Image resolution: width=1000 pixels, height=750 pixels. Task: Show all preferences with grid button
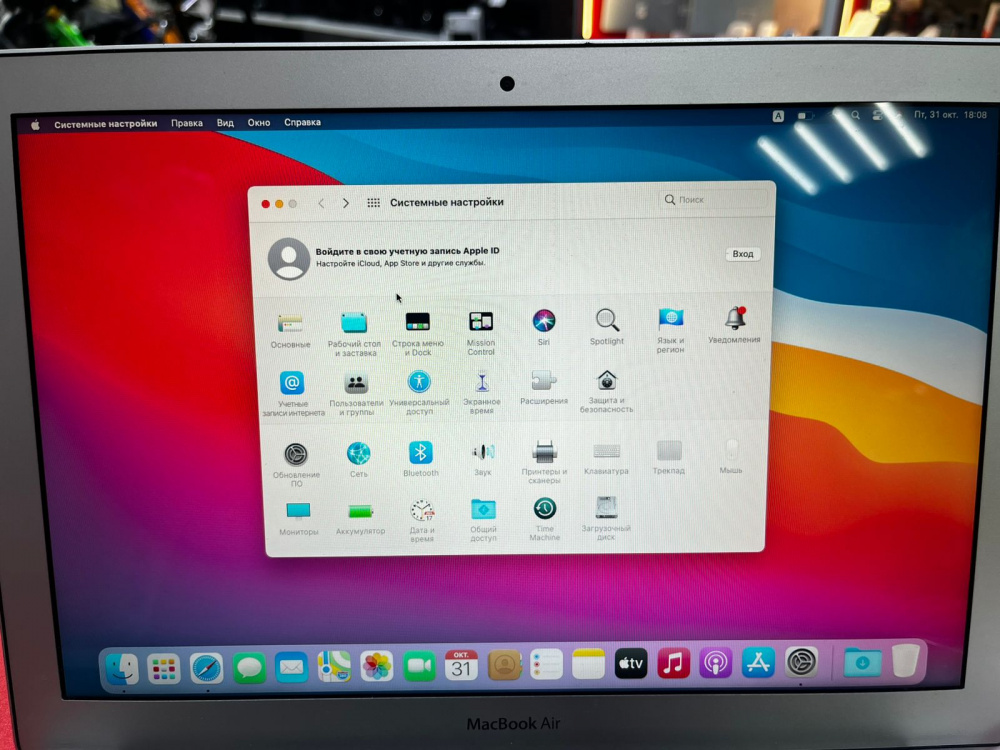pyautogui.click(x=373, y=203)
